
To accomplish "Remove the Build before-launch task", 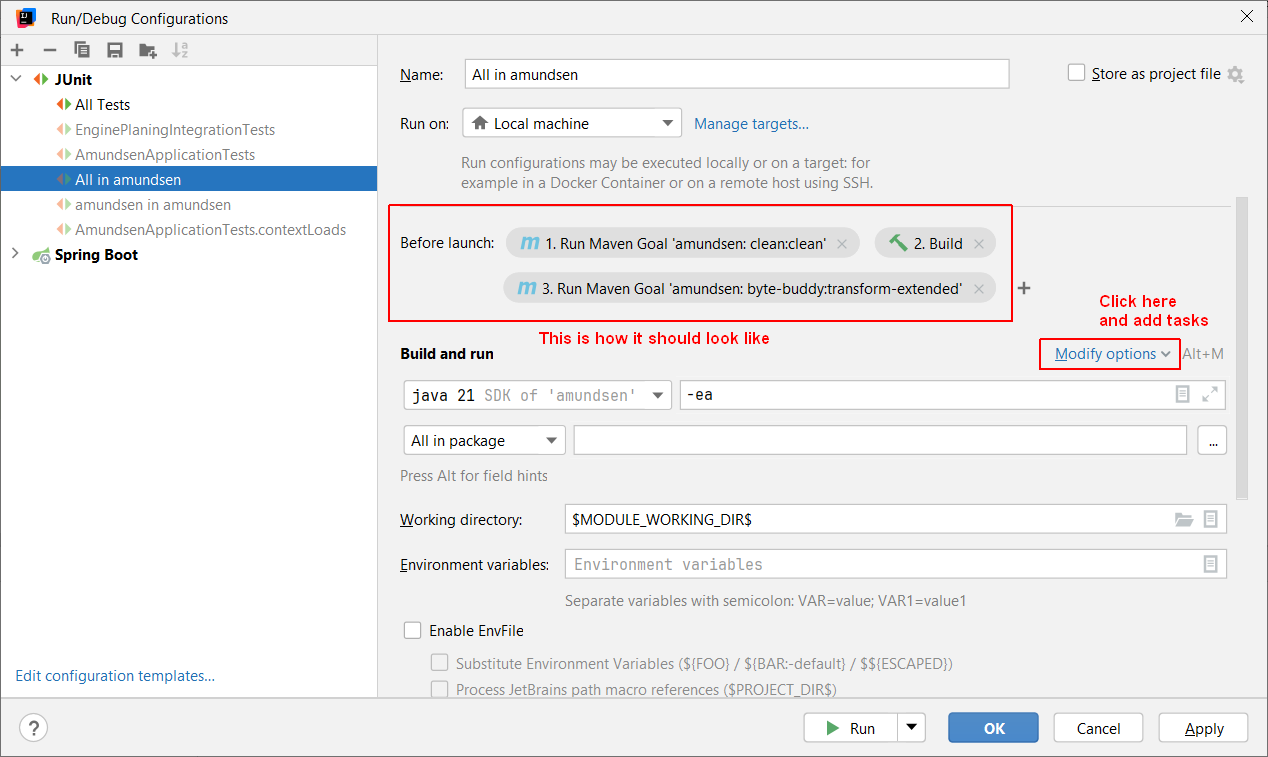I will point(979,244).
